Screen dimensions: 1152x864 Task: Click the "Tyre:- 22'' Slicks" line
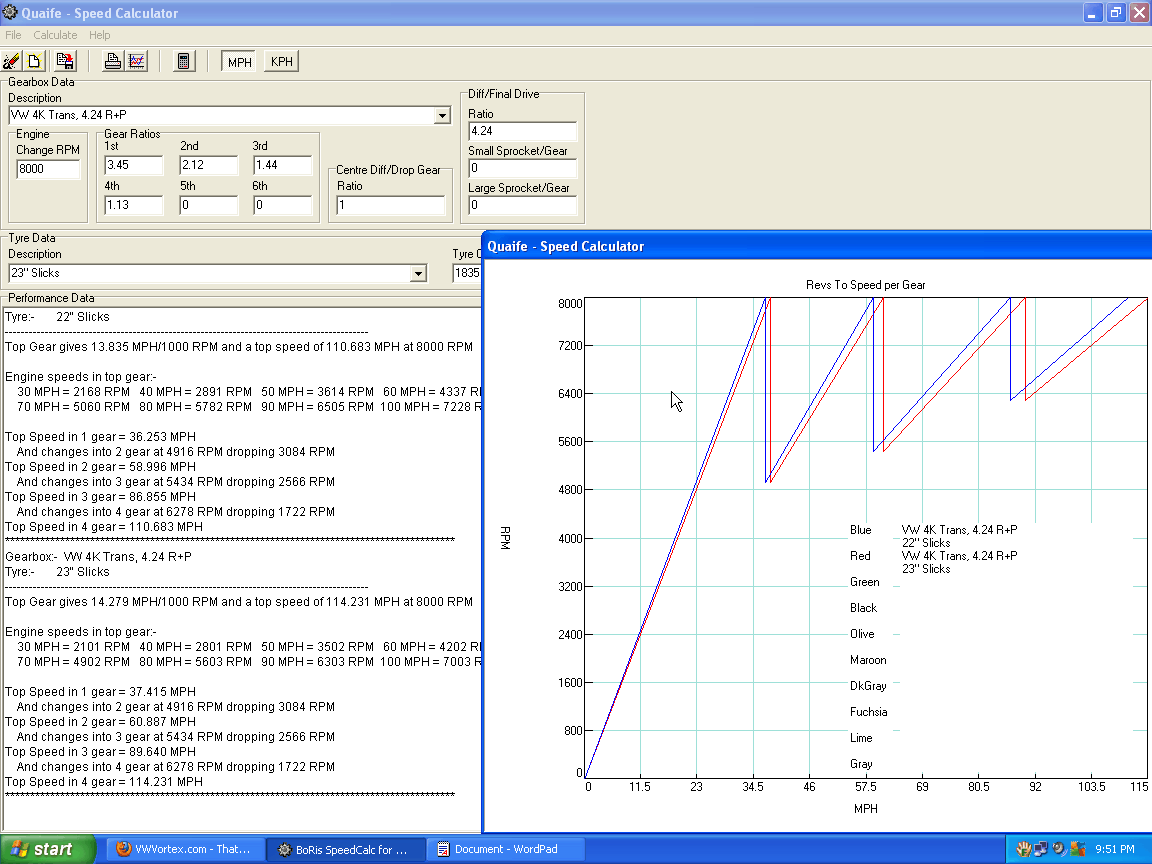pos(57,317)
